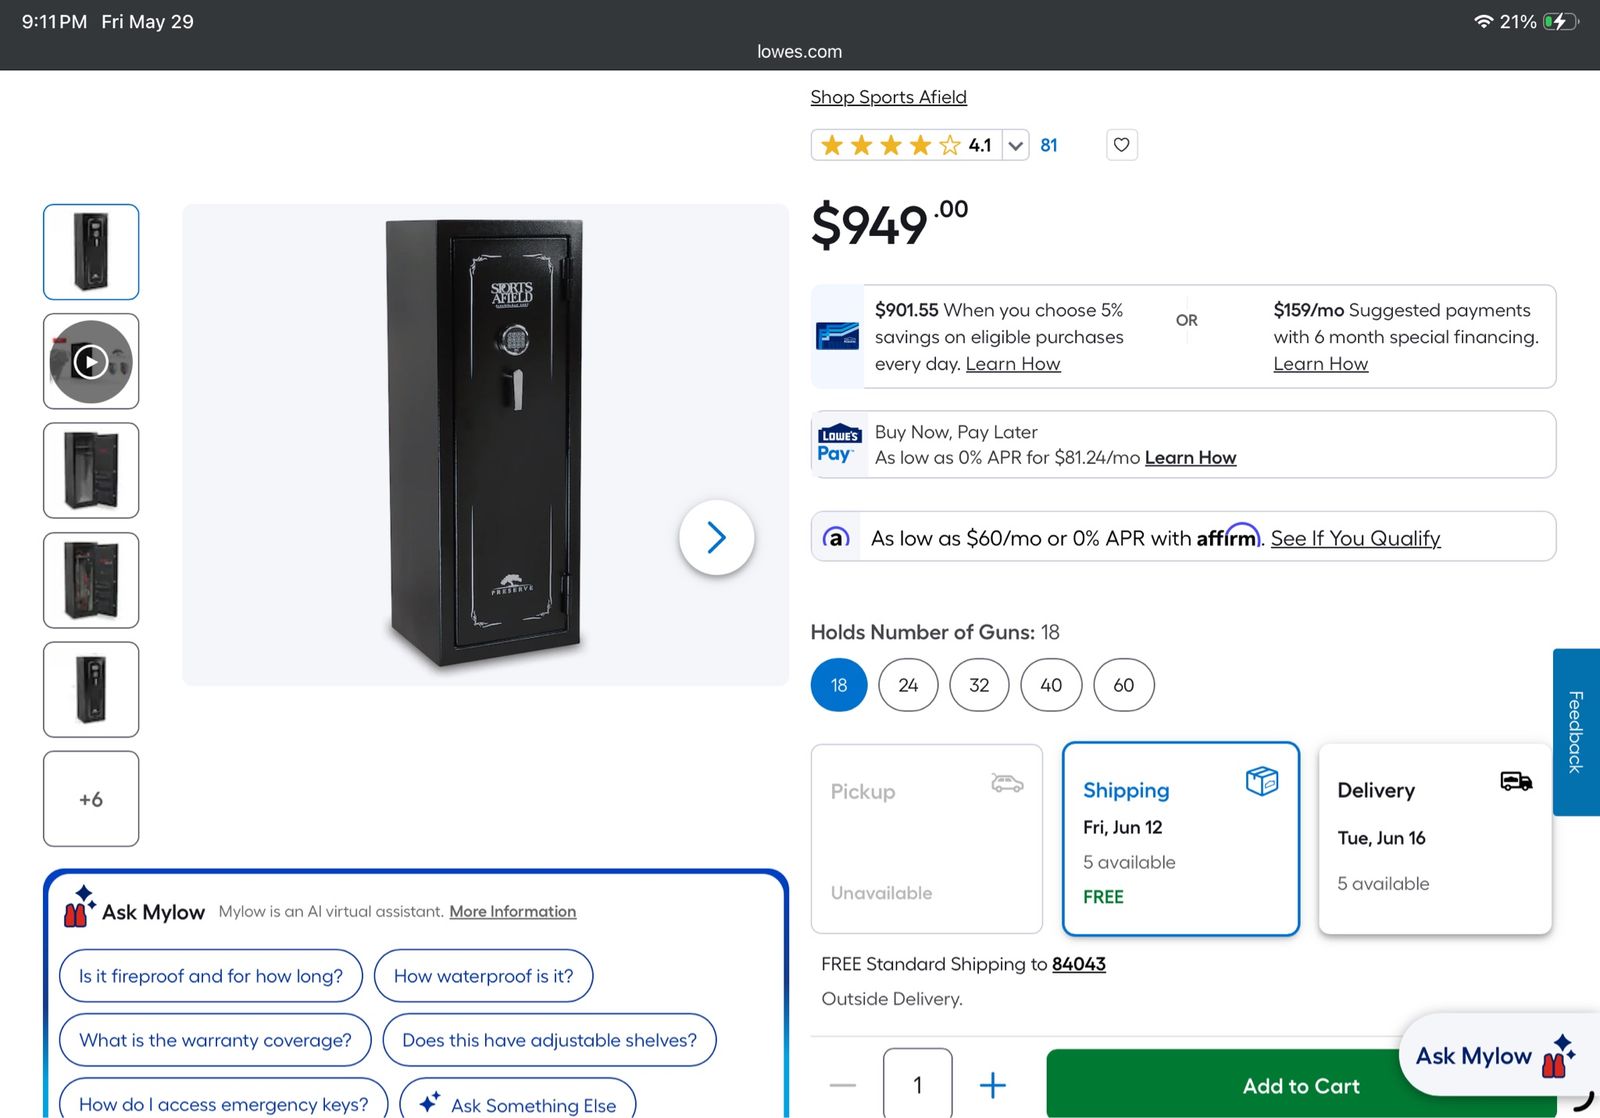Save item with the heart icon
The width and height of the screenshot is (1600, 1118).
point(1121,145)
